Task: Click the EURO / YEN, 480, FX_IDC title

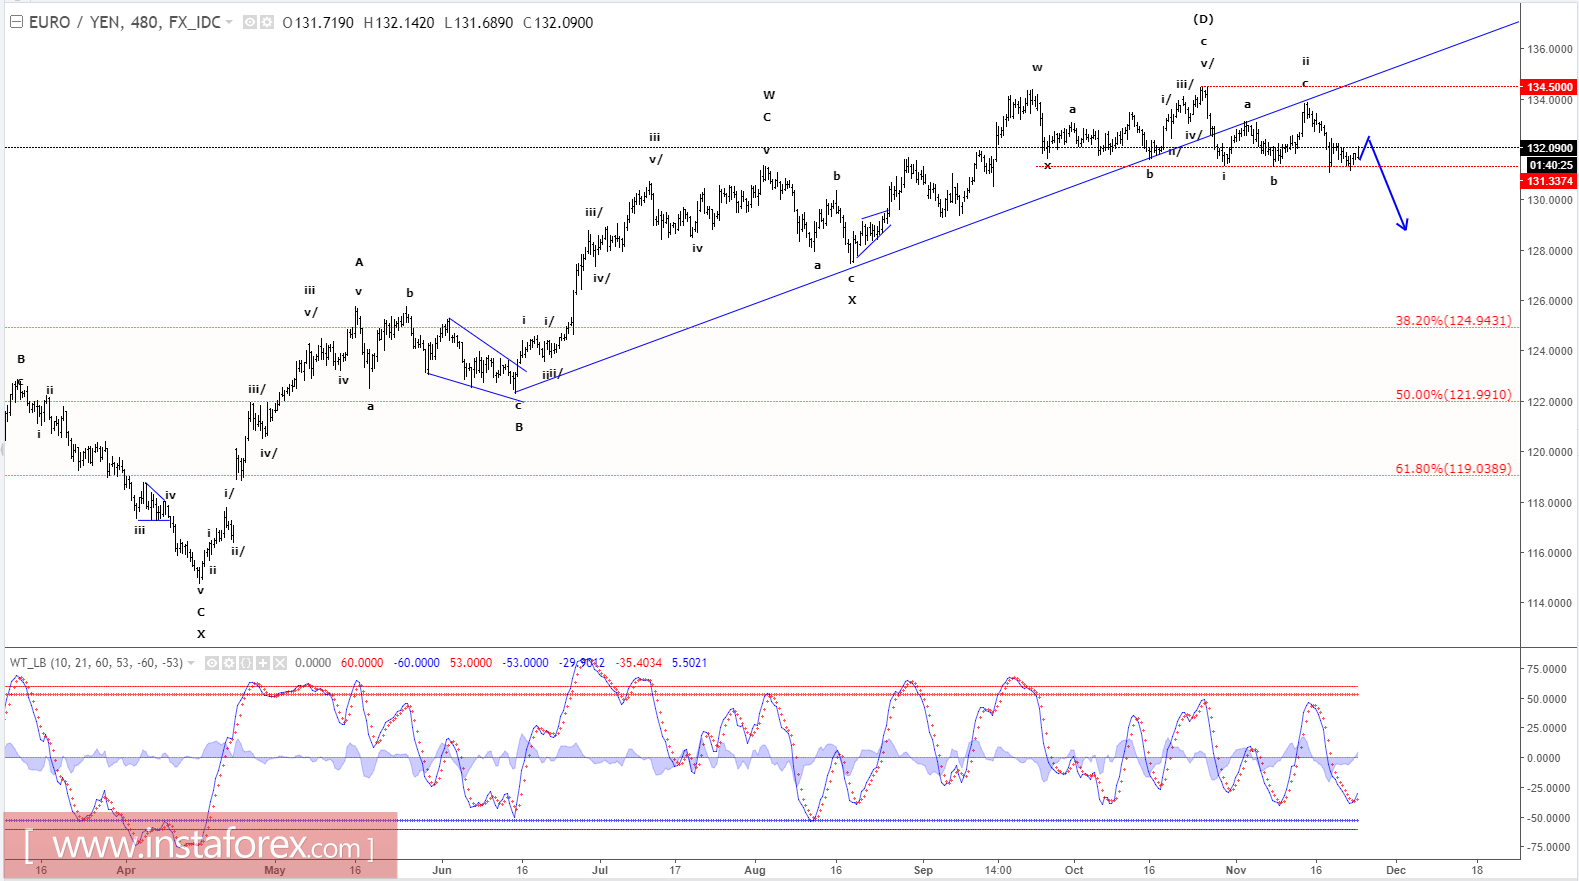Action: tap(125, 22)
